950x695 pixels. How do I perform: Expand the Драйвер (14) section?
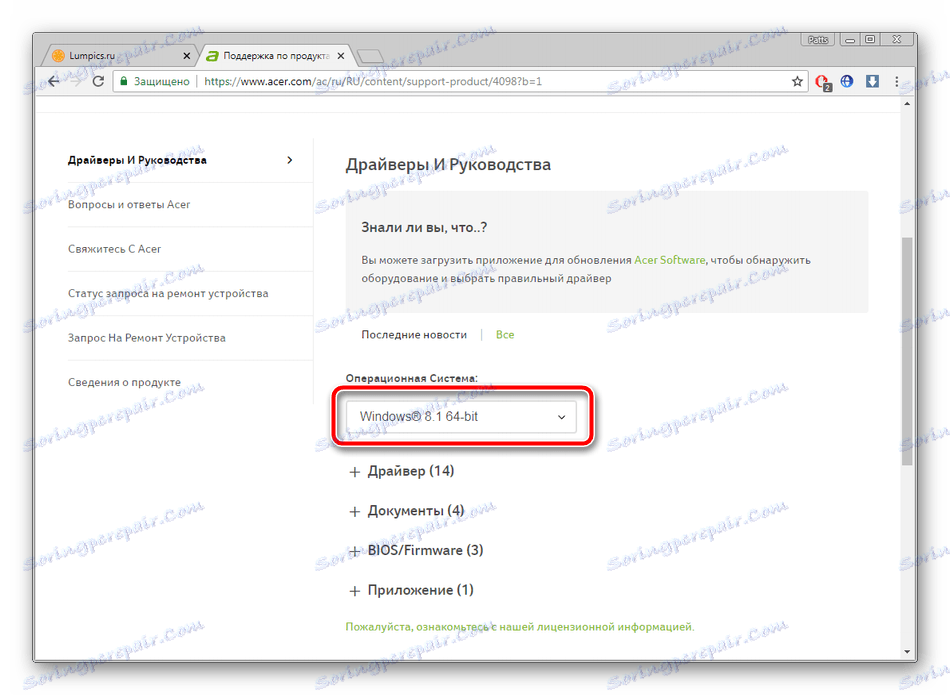pos(402,471)
